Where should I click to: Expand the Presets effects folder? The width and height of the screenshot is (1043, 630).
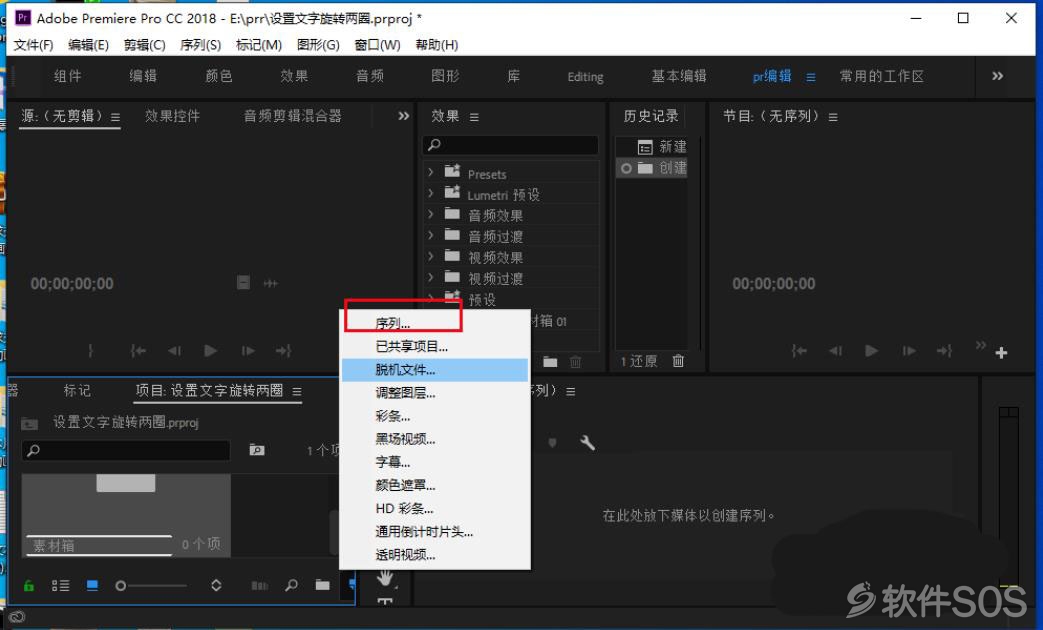coord(430,172)
